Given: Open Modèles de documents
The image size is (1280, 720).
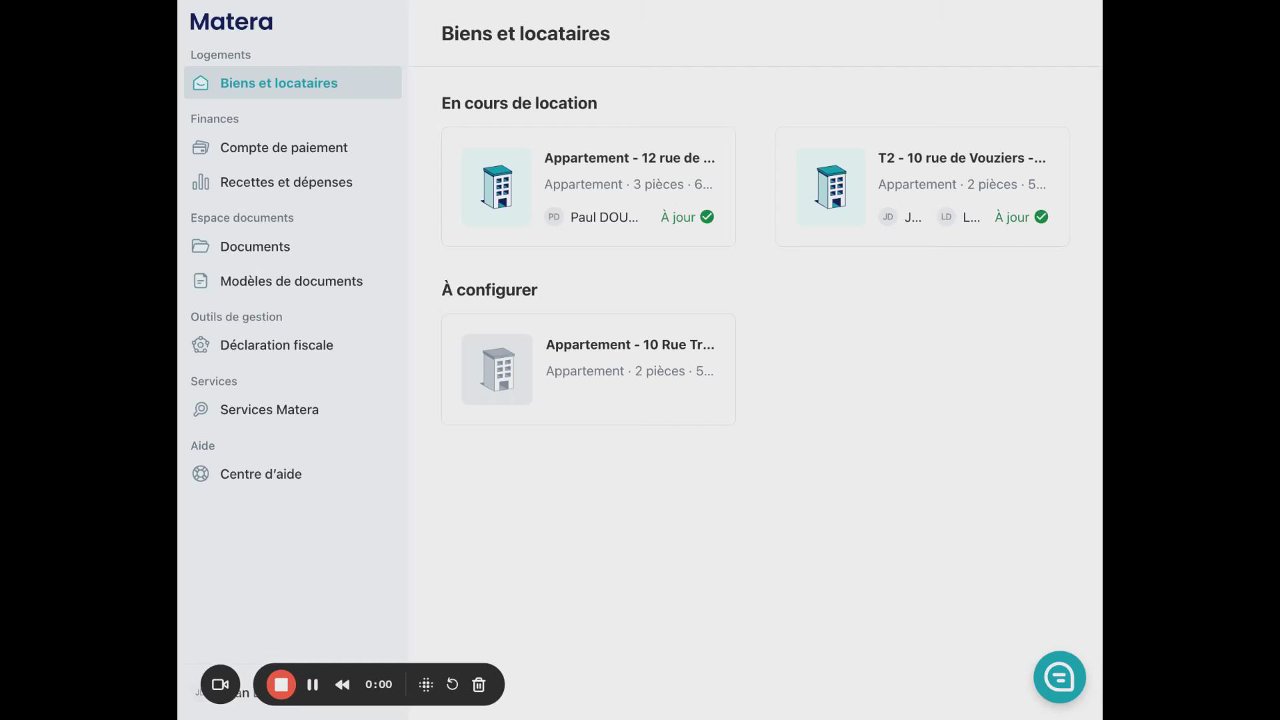Looking at the screenshot, I should [x=293, y=281].
